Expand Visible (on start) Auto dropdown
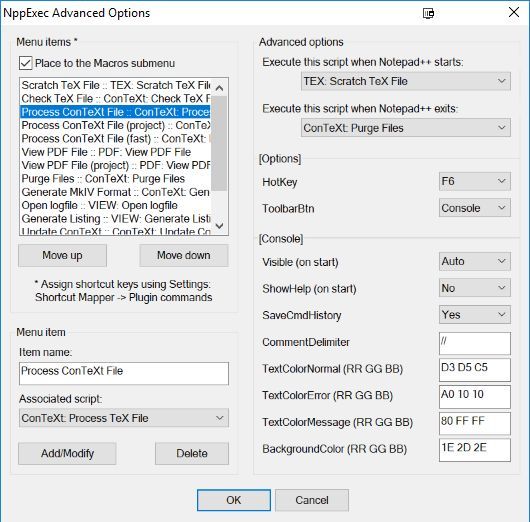530x522 pixels. (475, 261)
